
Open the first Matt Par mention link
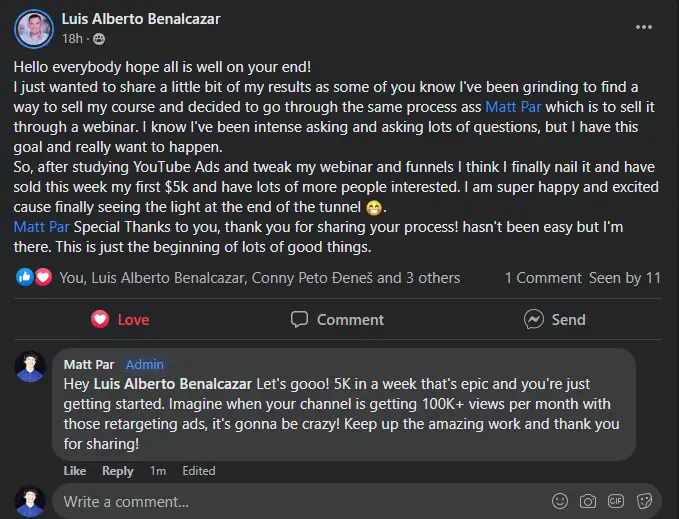coord(514,106)
